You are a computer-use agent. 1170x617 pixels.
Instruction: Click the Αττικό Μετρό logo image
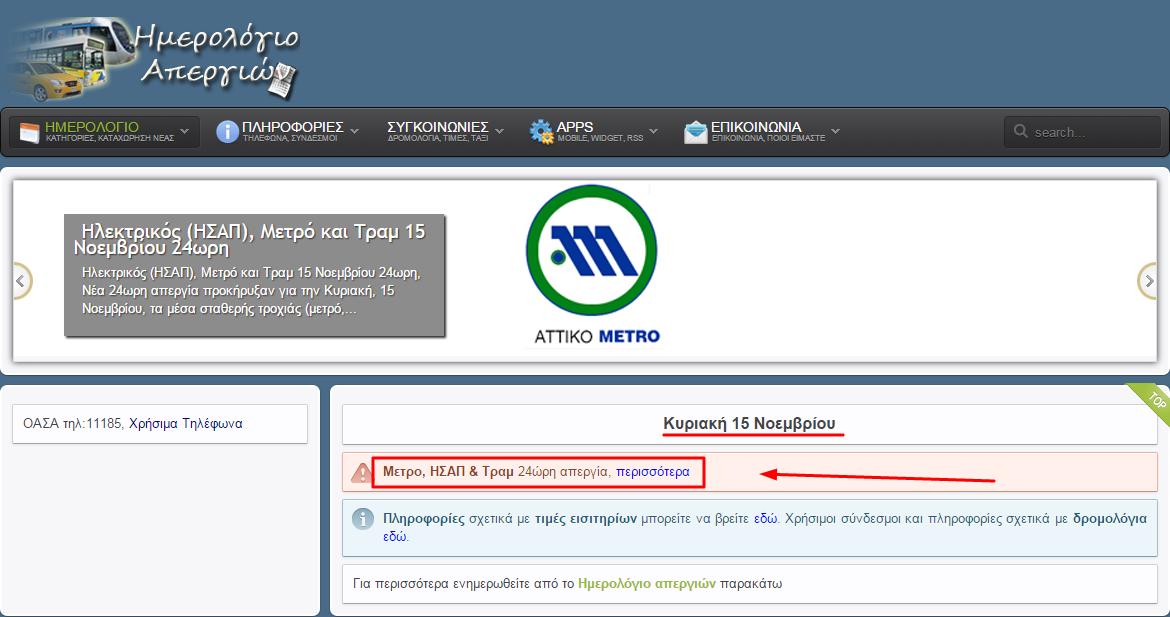click(x=593, y=266)
